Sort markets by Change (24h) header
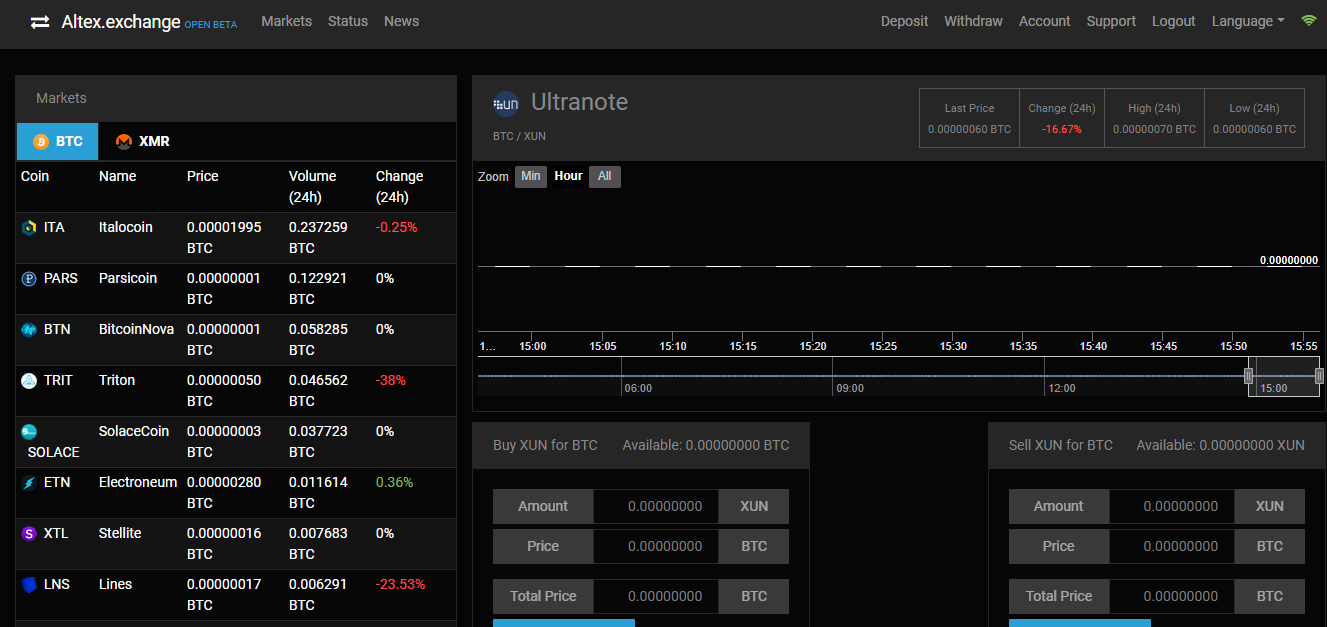Screen dimensions: 1327x627 [x=399, y=187]
